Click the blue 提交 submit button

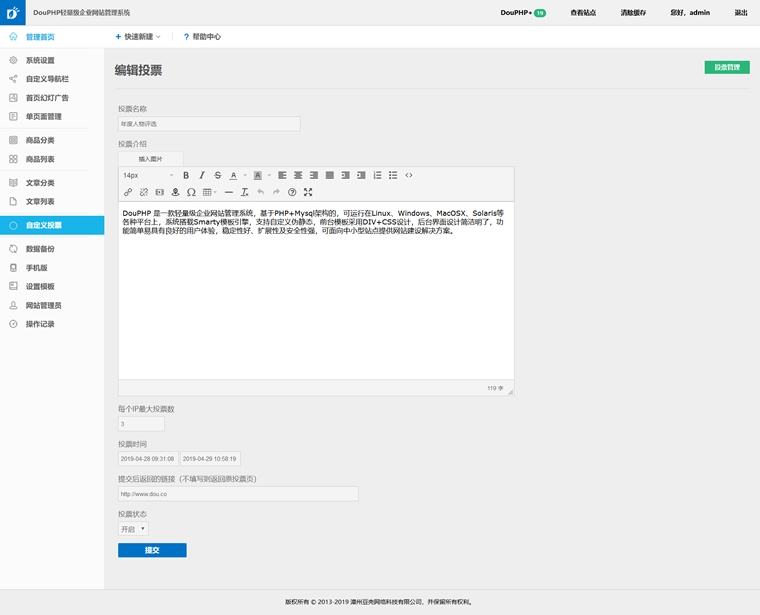click(152, 550)
